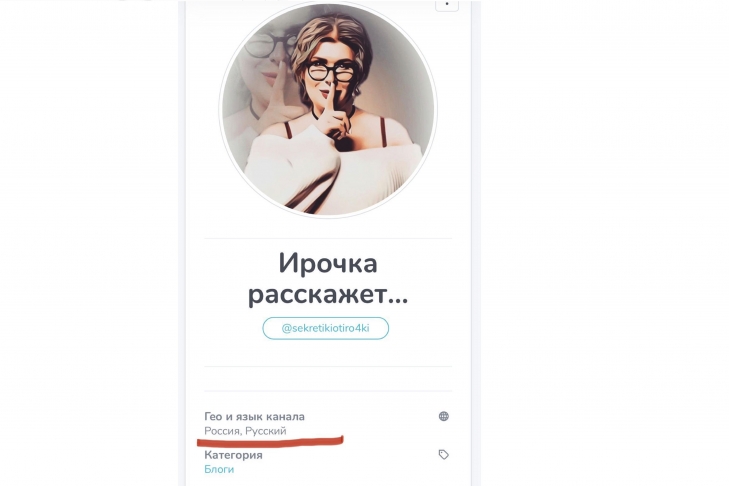The height and width of the screenshot is (486, 729).
Task: Open the Блоги category link
Action: [219, 469]
